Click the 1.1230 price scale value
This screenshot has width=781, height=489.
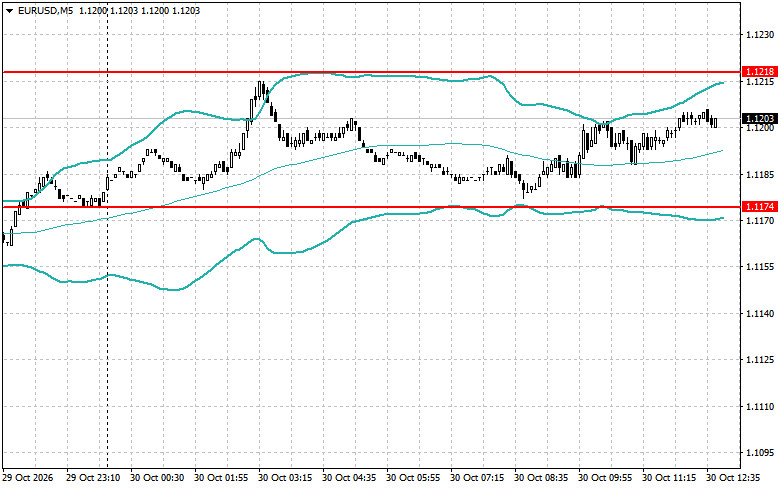[760, 35]
